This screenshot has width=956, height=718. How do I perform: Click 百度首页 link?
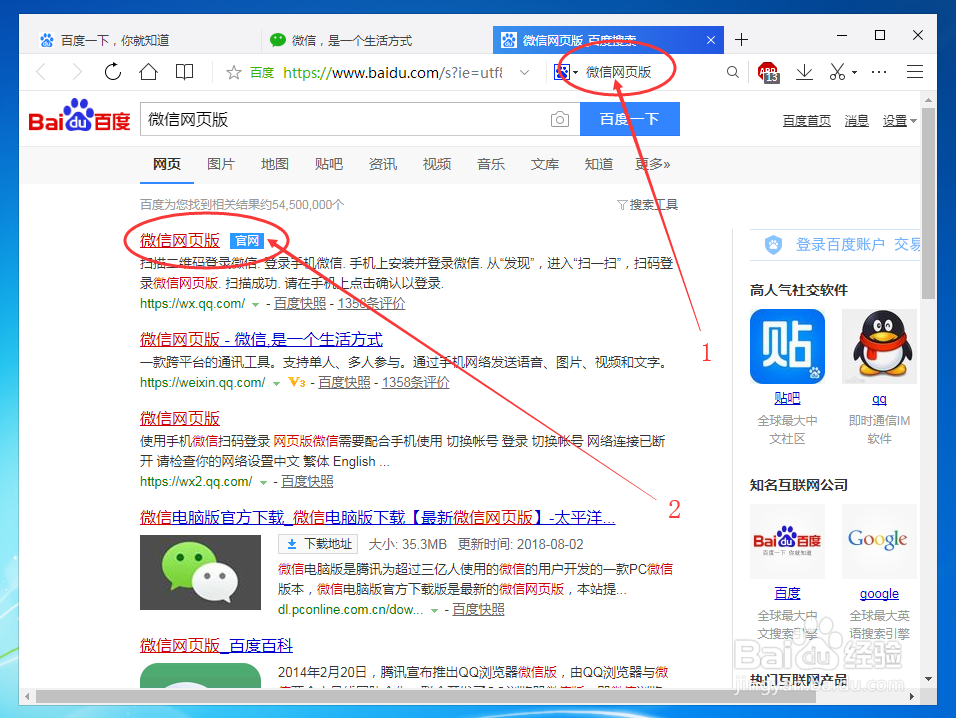[x=807, y=121]
